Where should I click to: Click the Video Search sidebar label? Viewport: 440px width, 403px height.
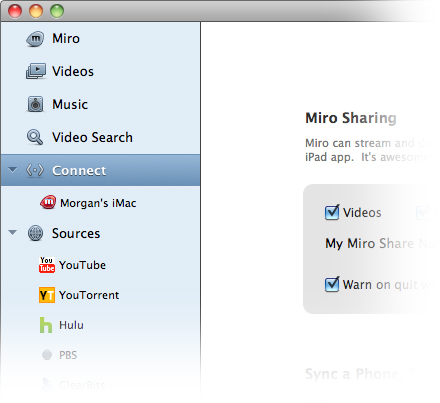click(92, 137)
